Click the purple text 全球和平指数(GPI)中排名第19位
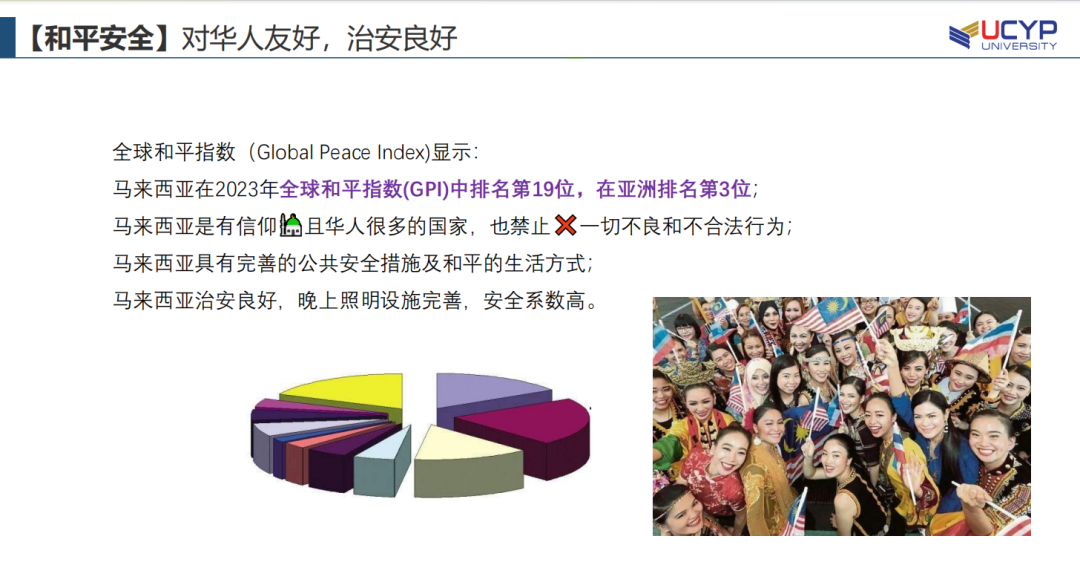This screenshot has height=562, width=1080. pyautogui.click(x=427, y=189)
